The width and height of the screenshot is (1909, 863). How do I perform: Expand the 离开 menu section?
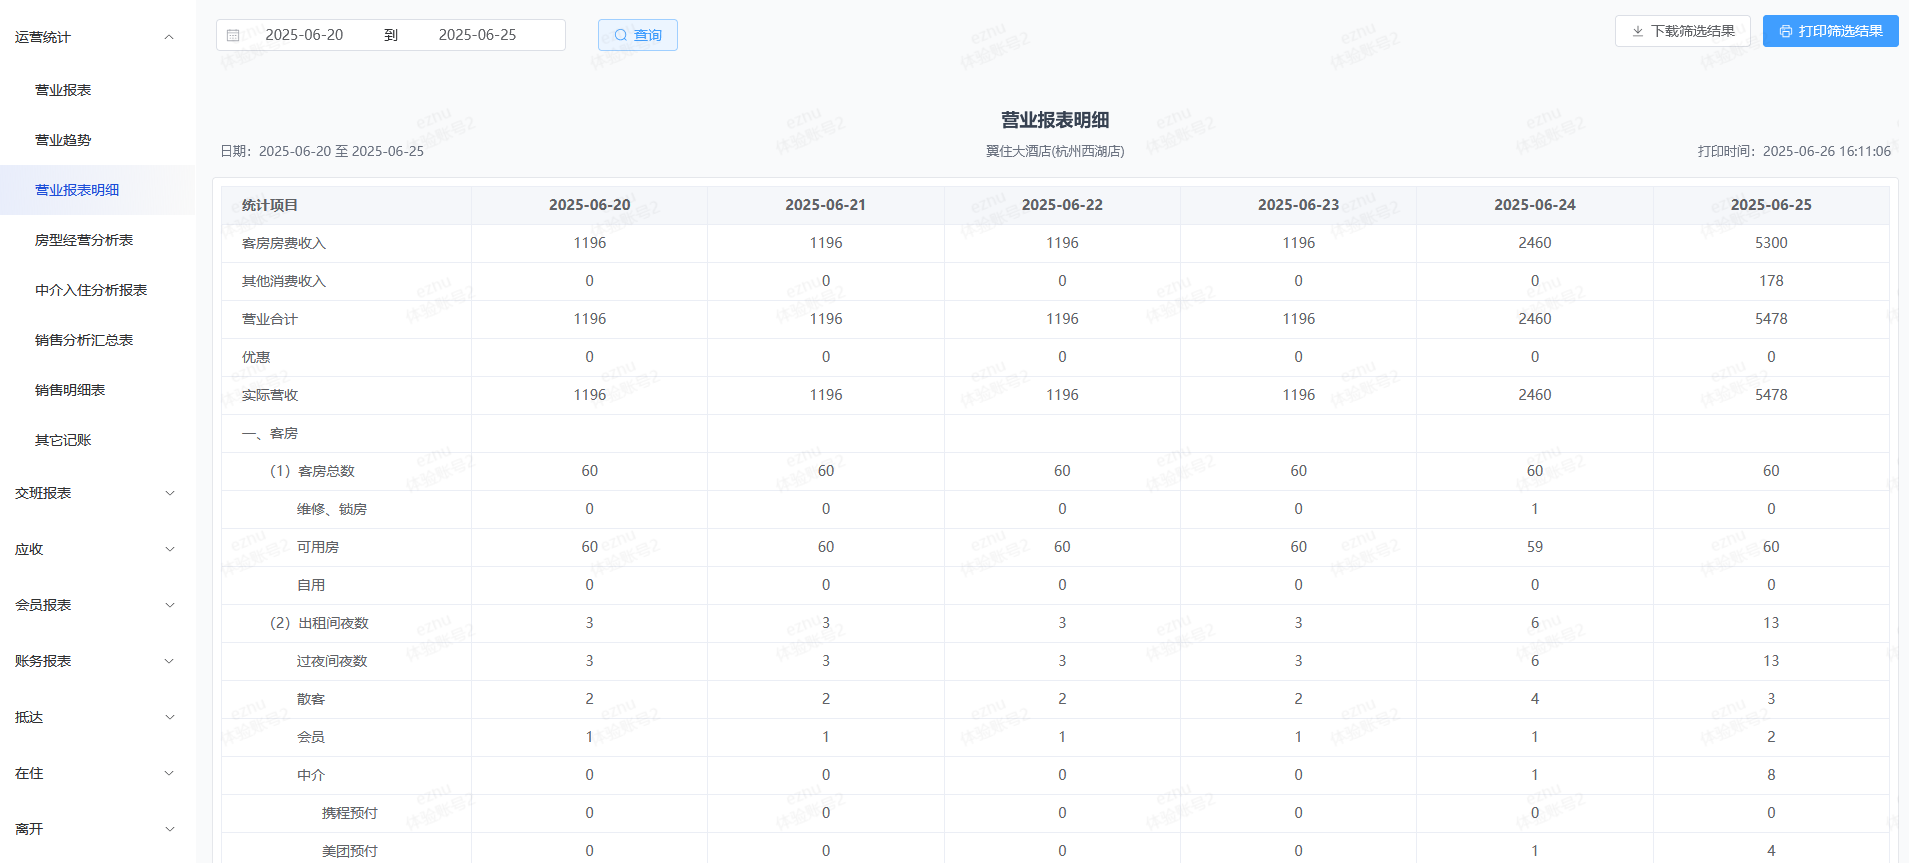[97, 829]
